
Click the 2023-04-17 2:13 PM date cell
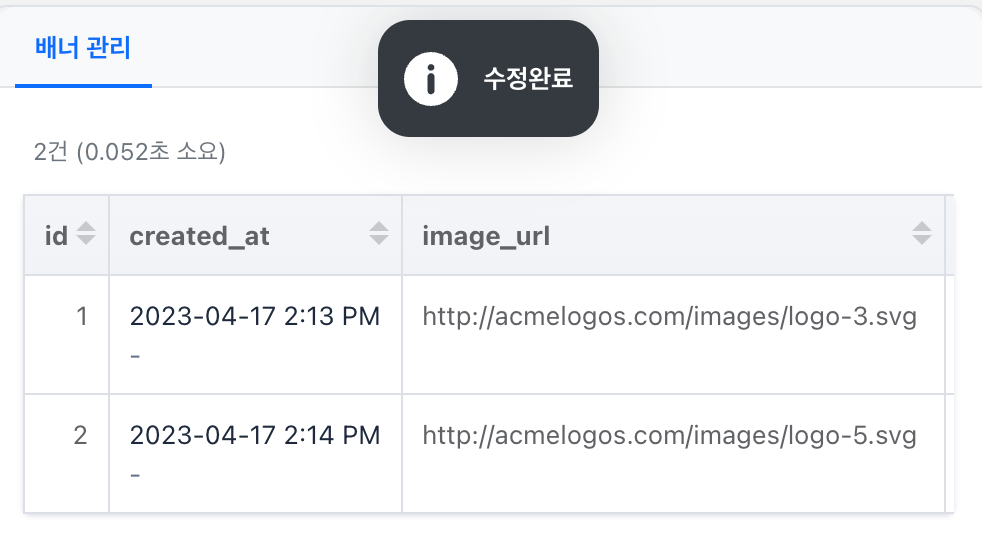(x=255, y=316)
